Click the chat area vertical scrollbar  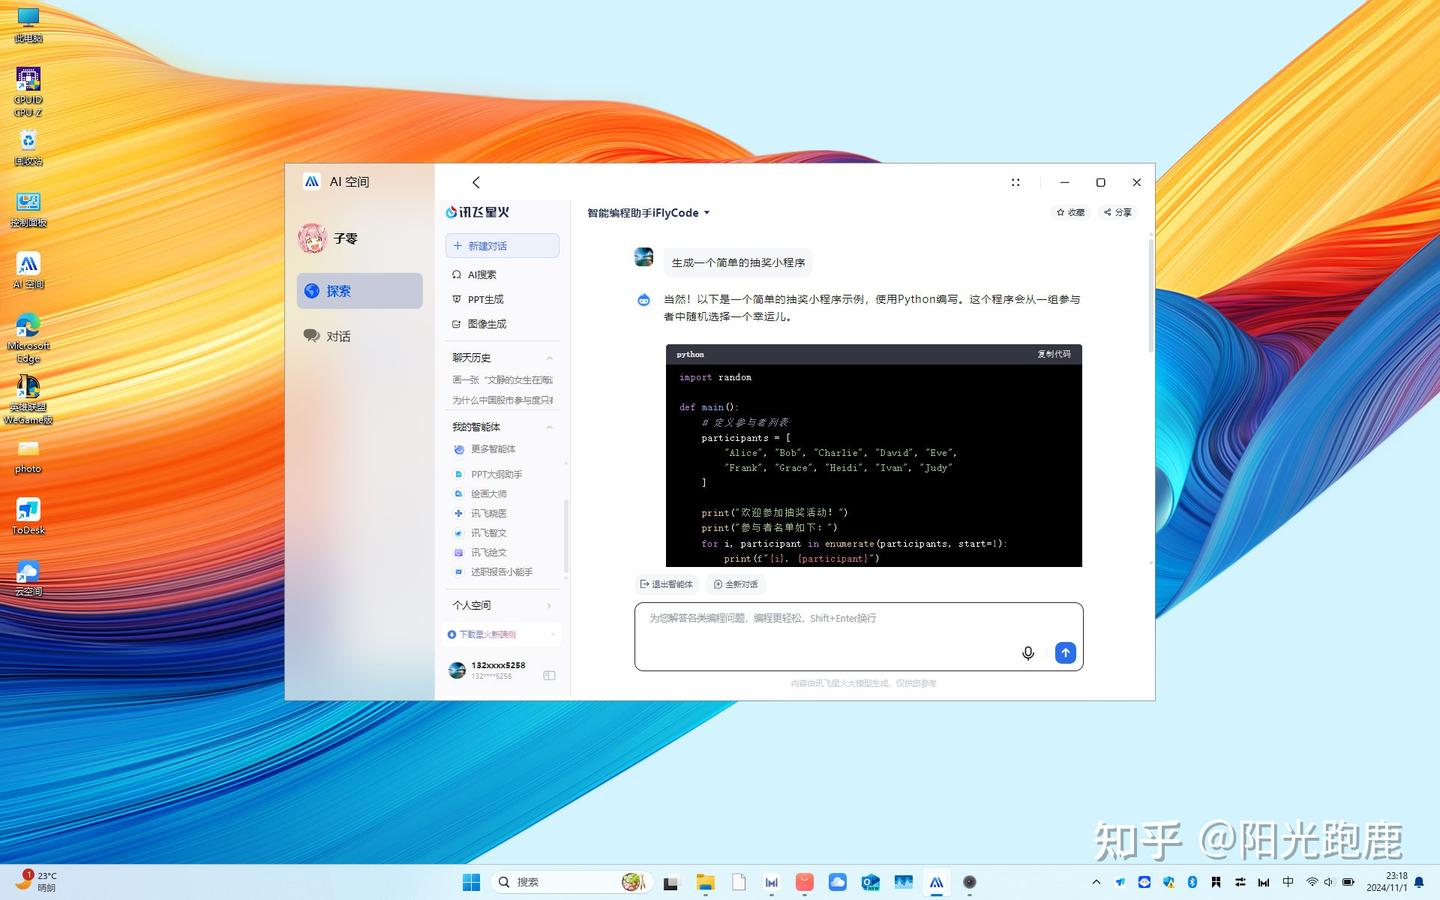(1150, 296)
